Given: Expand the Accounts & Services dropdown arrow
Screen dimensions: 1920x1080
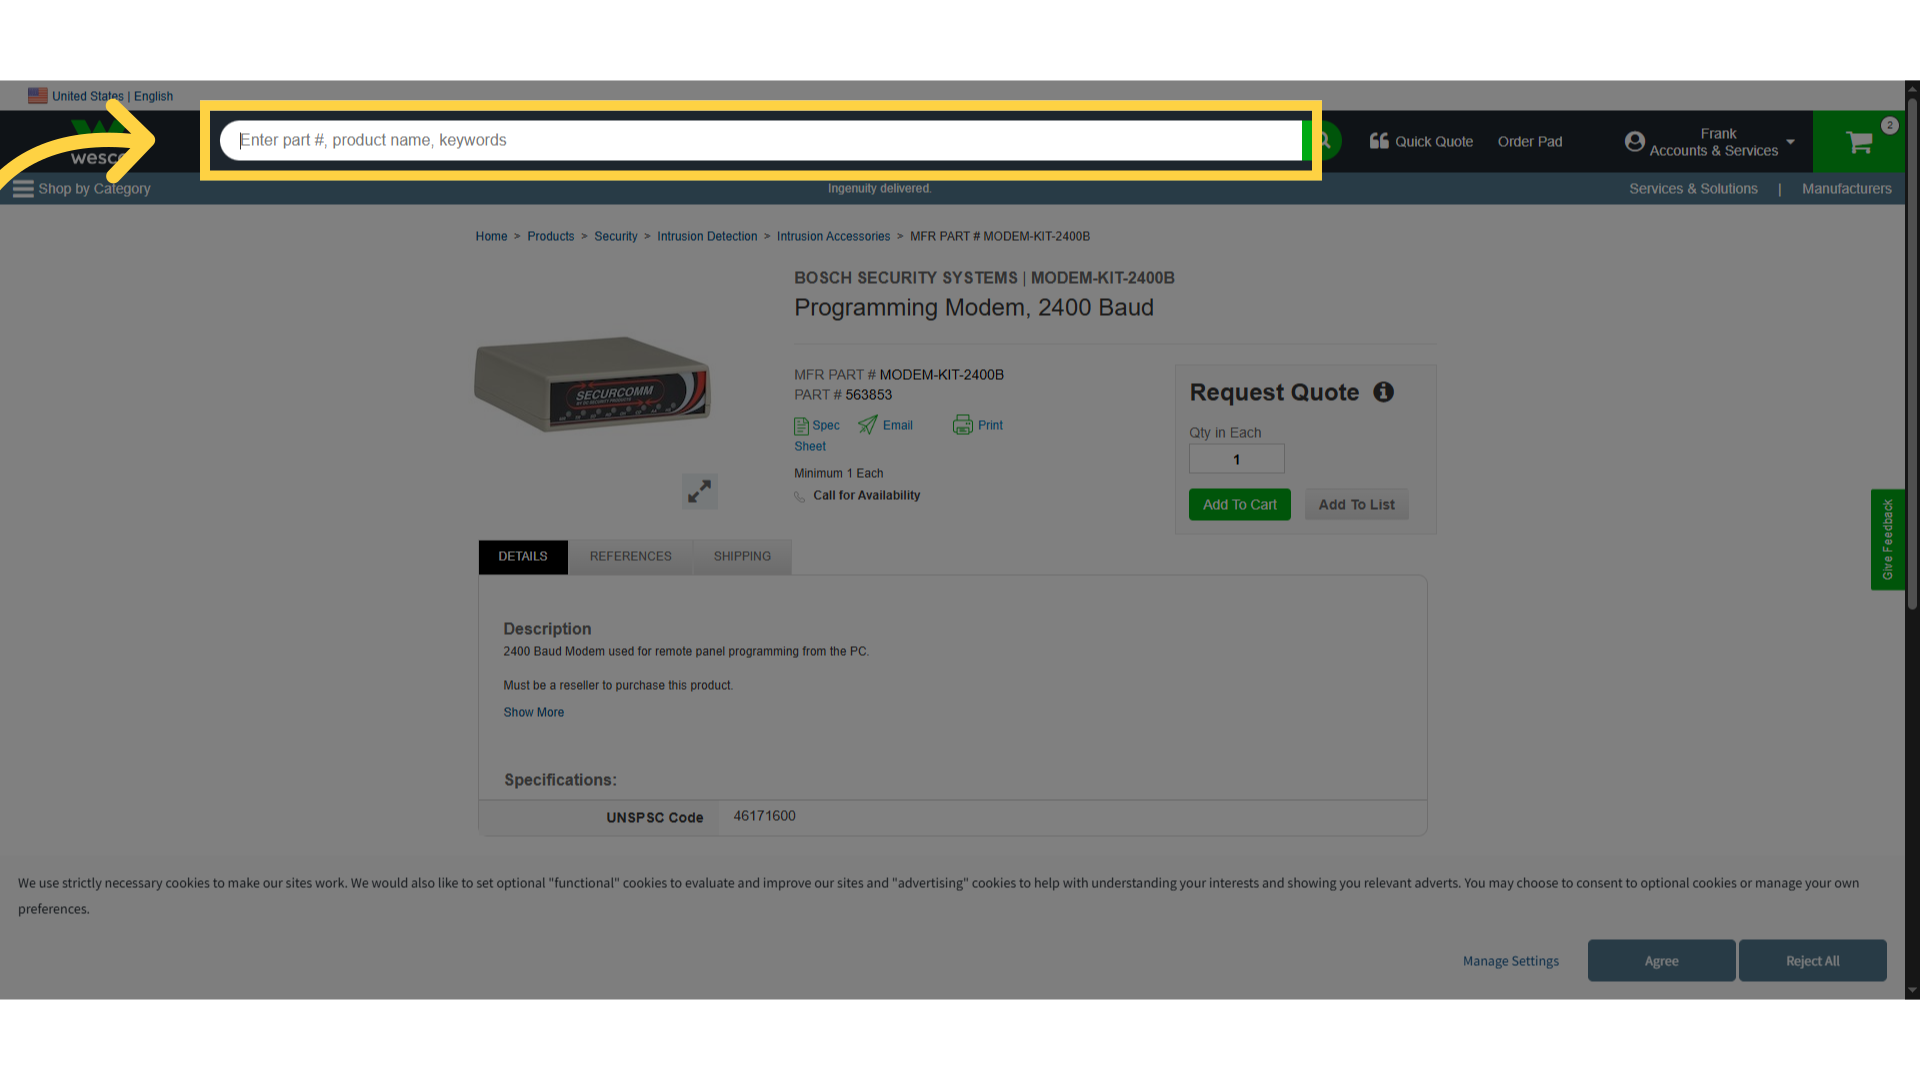Looking at the screenshot, I should (1790, 142).
